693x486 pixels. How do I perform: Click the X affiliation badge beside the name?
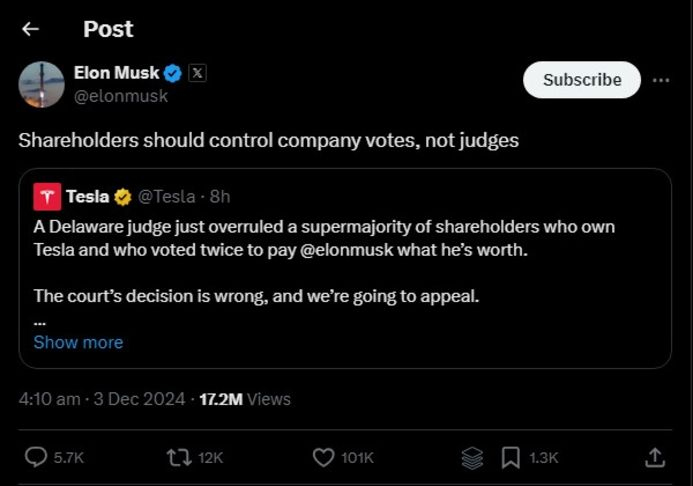pyautogui.click(x=197, y=73)
